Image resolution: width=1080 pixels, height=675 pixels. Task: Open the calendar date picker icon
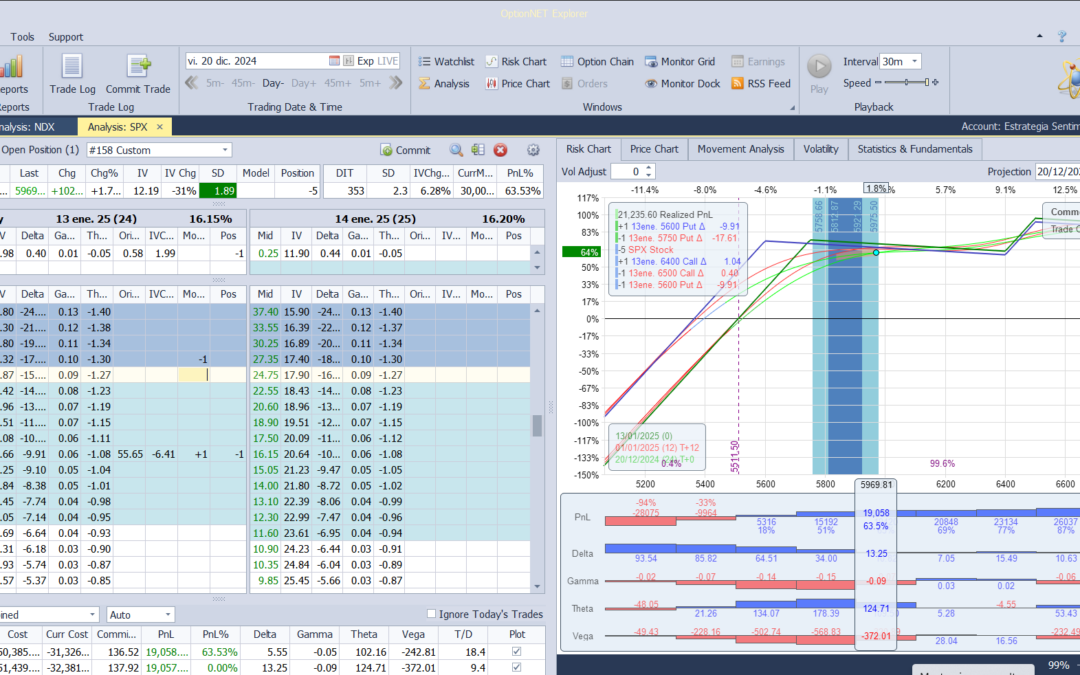pyautogui.click(x=334, y=61)
